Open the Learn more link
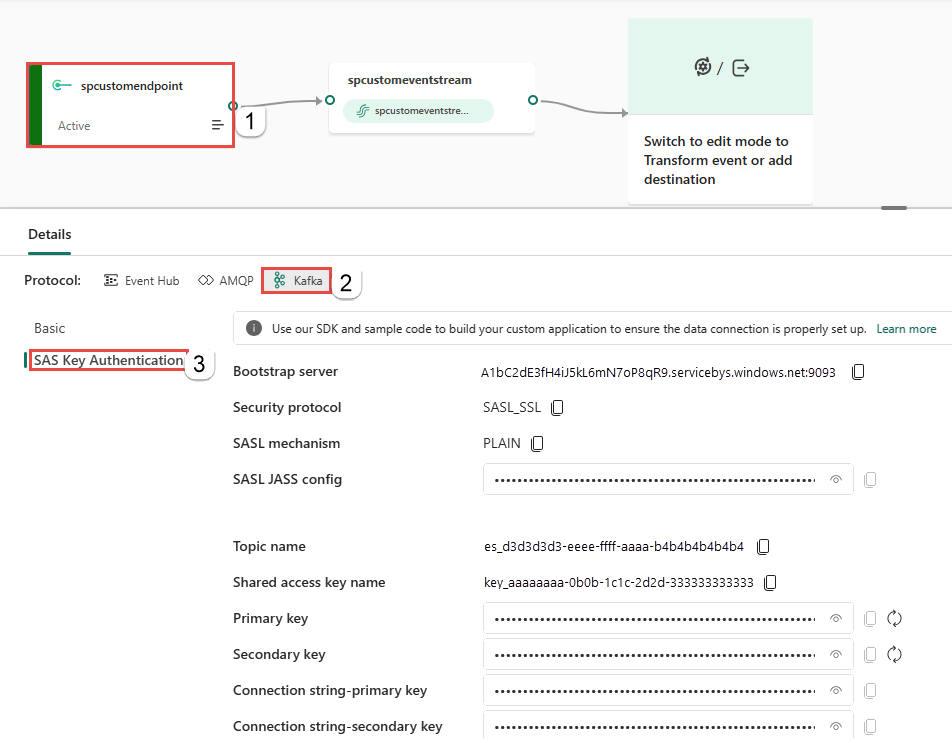 point(906,329)
